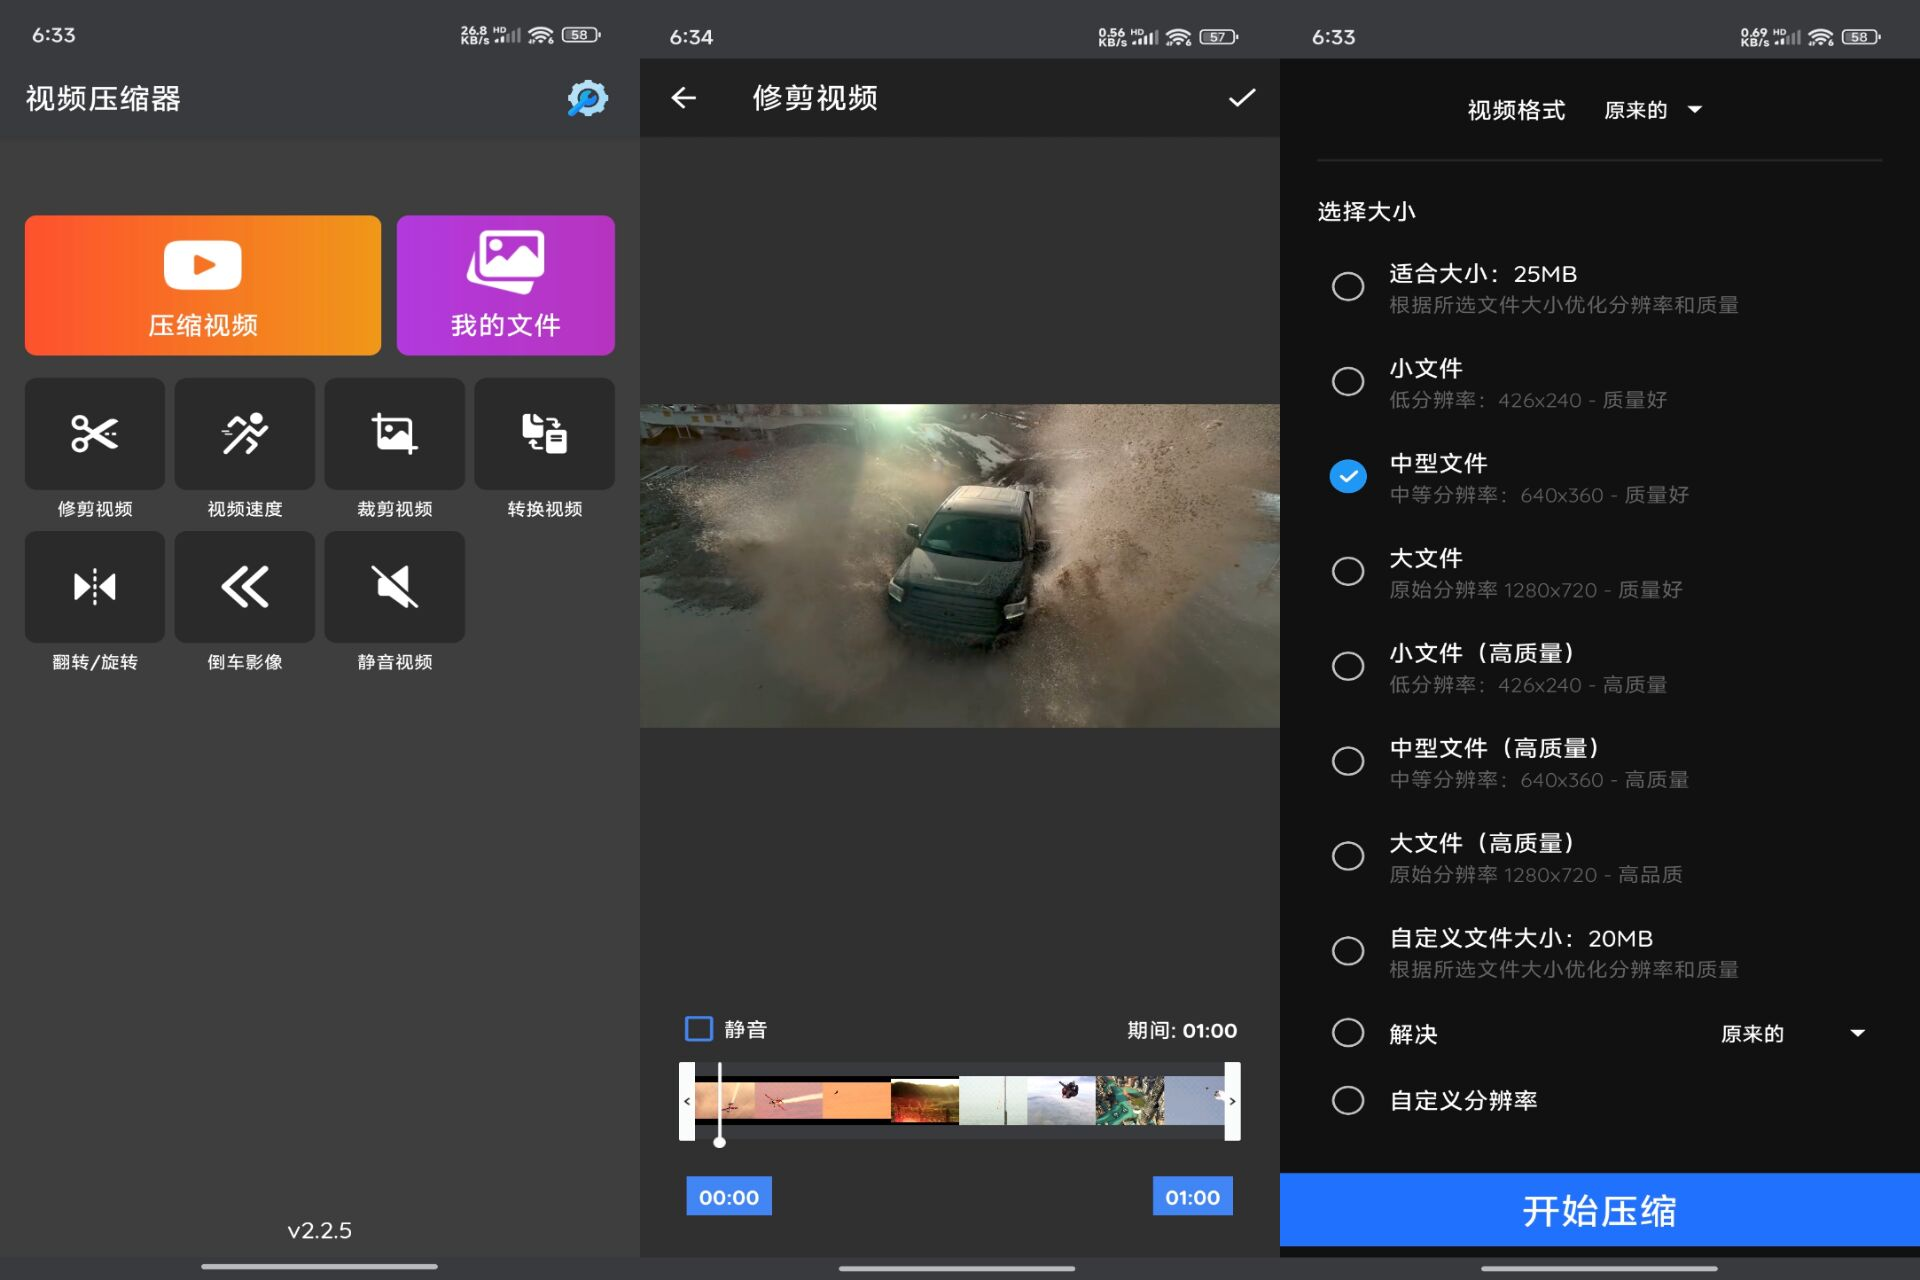Choose 大文件 1280x720 radio option

point(1348,571)
